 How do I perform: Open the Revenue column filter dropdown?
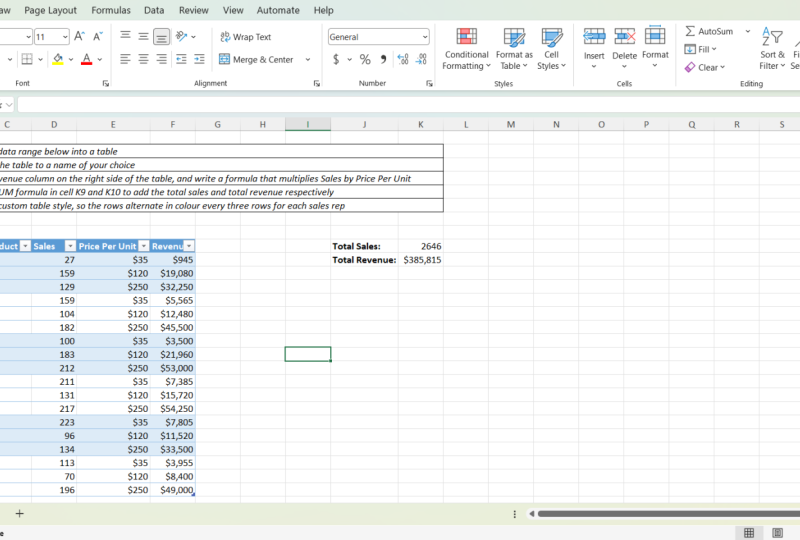[189, 246]
